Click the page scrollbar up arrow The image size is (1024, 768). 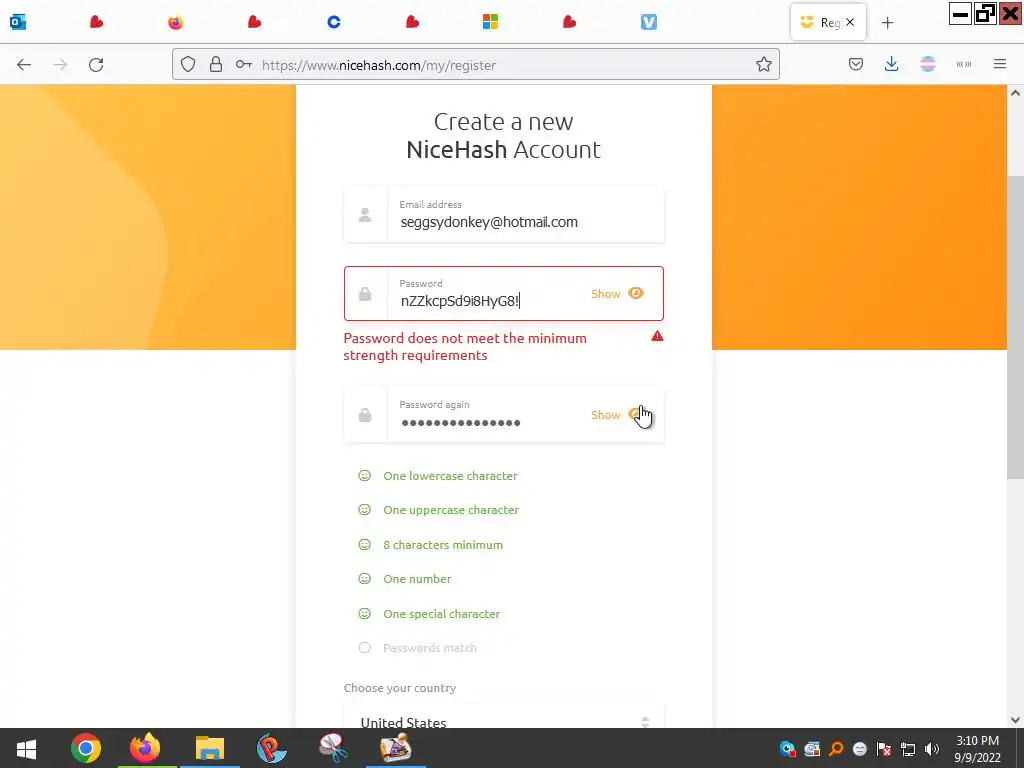[x=1015, y=93]
